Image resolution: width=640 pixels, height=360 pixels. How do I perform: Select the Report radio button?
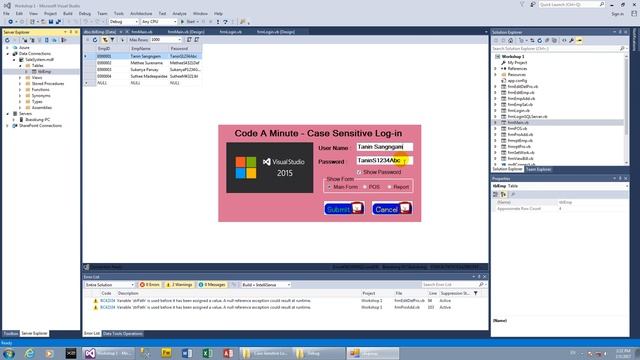pos(389,187)
